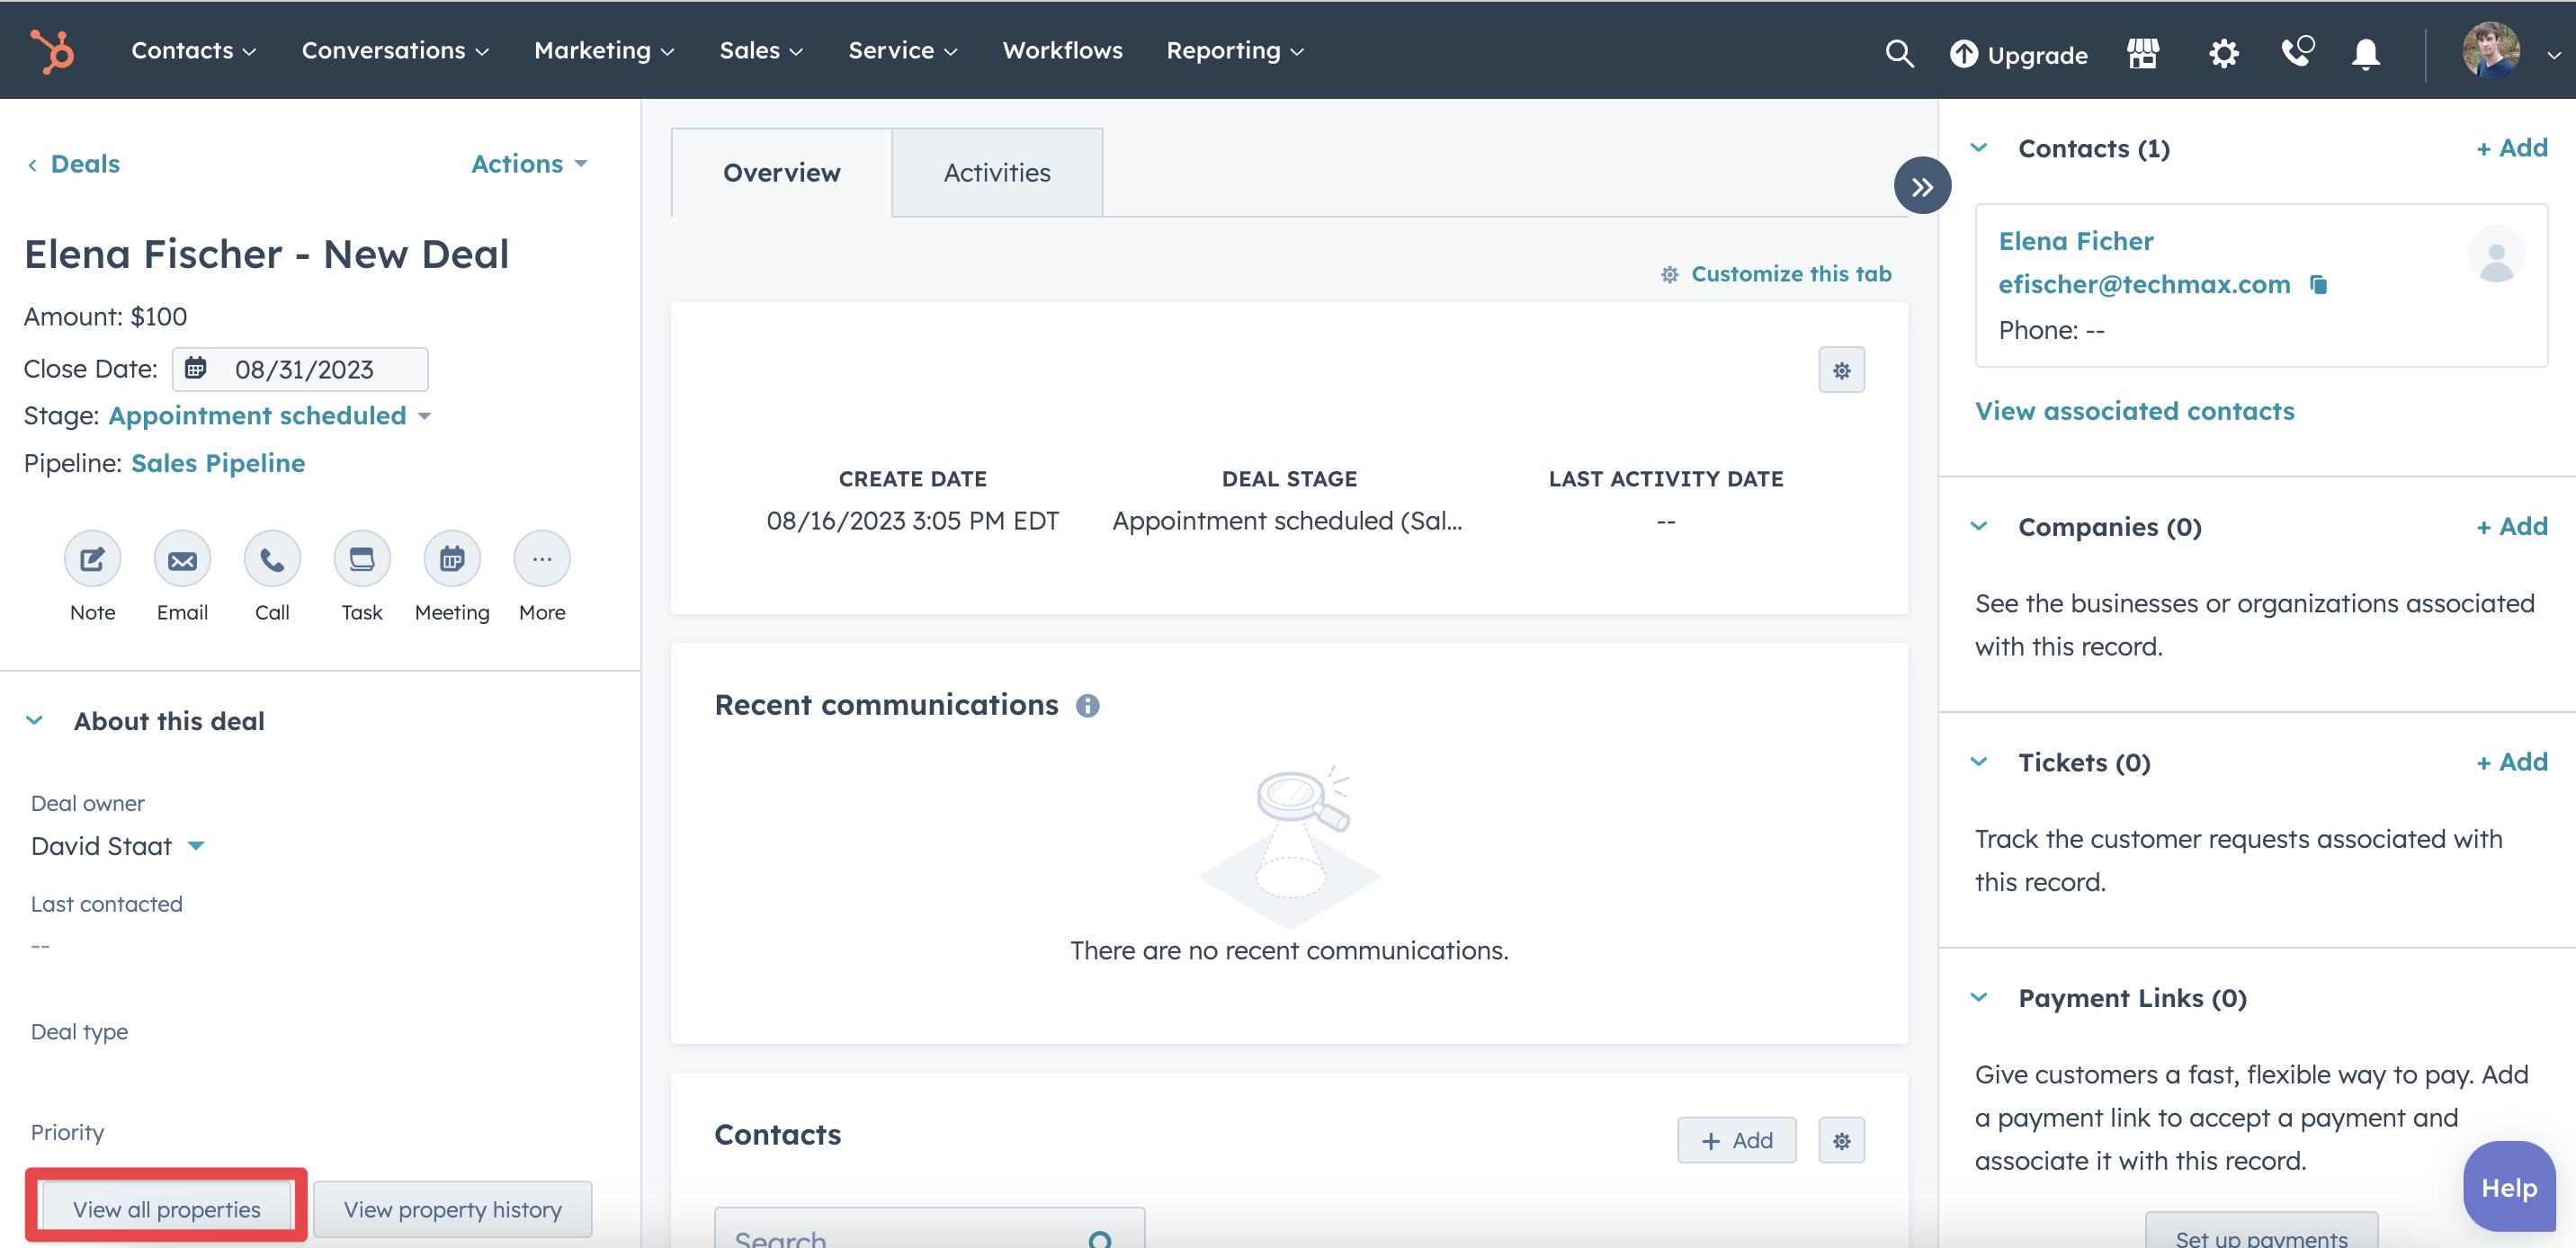This screenshot has width=2576, height=1248.
Task: Add a ticket via + Add
Action: point(2511,762)
